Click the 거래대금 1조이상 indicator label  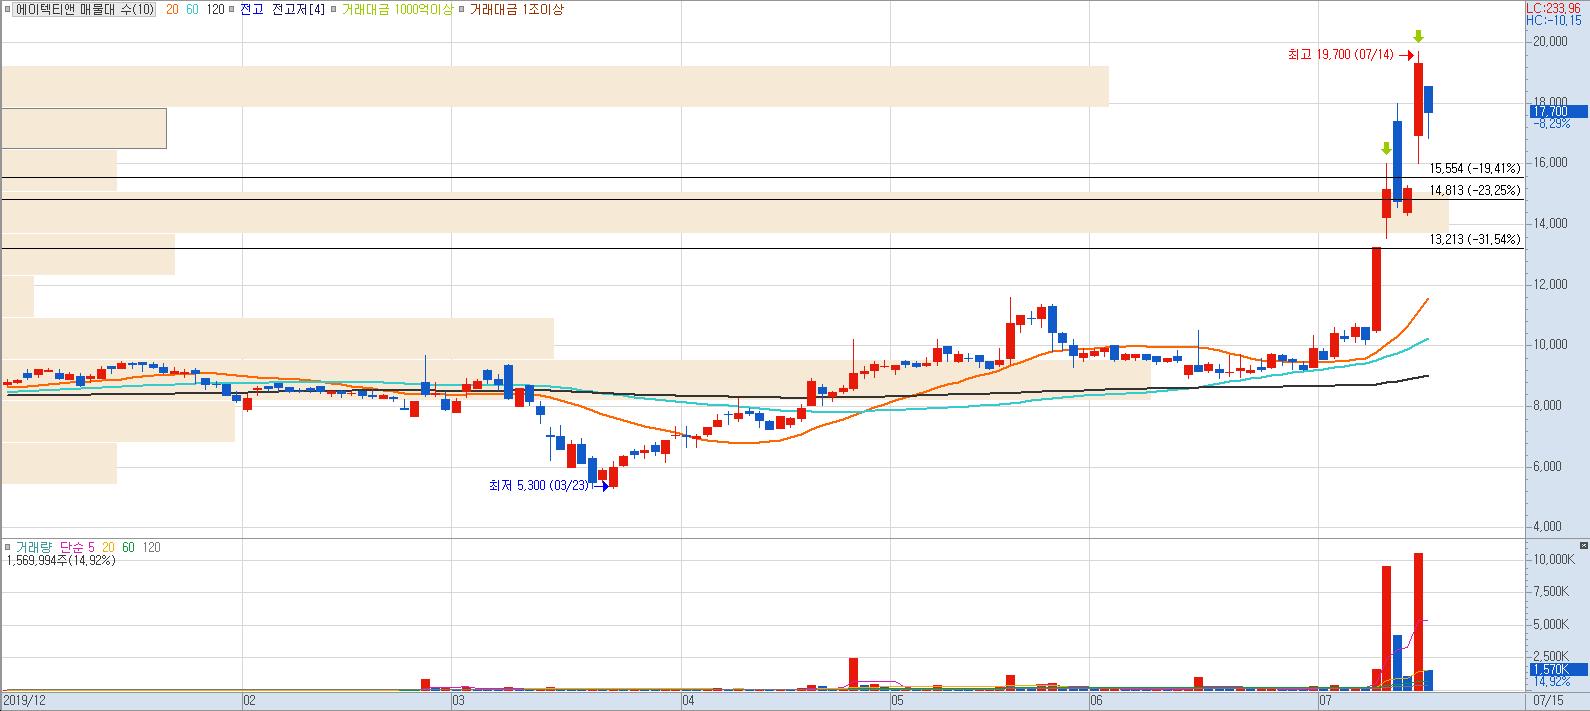coord(516,9)
